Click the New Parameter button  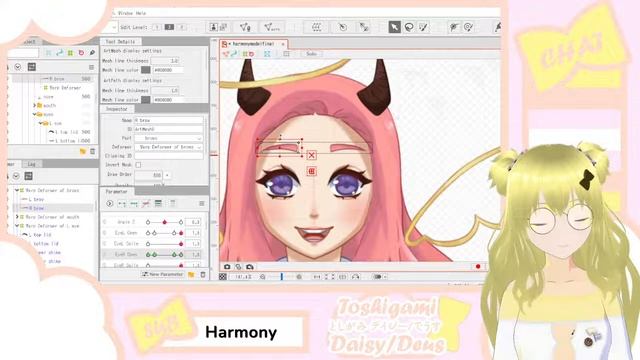coord(162,275)
